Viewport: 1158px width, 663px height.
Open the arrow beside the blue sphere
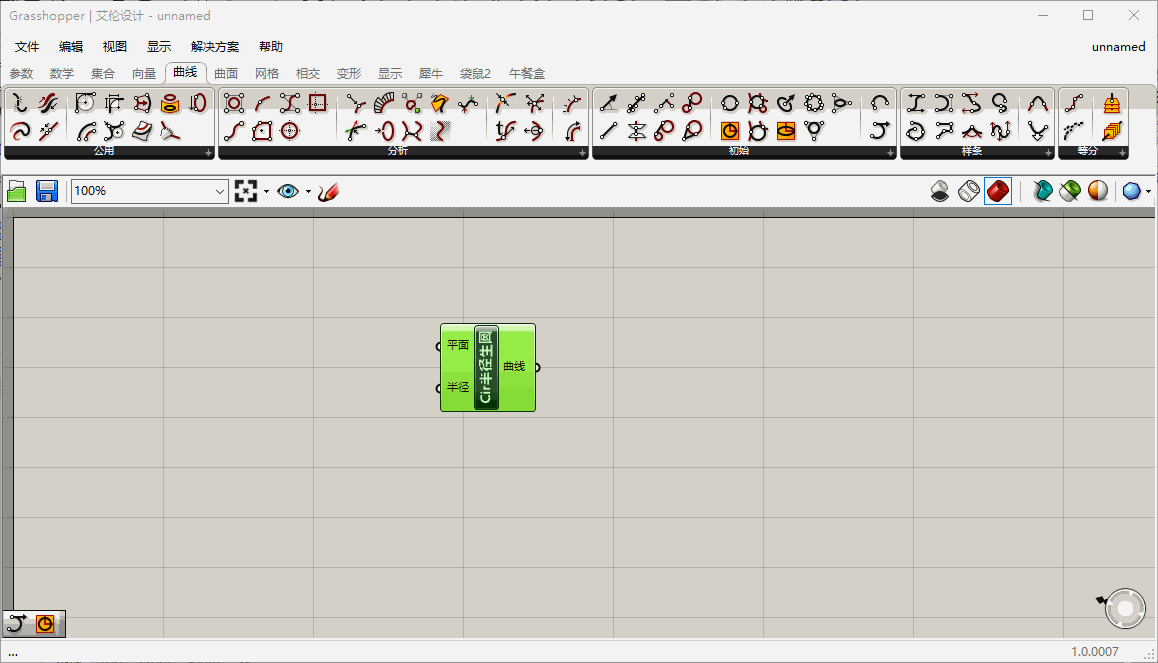tap(1148, 191)
